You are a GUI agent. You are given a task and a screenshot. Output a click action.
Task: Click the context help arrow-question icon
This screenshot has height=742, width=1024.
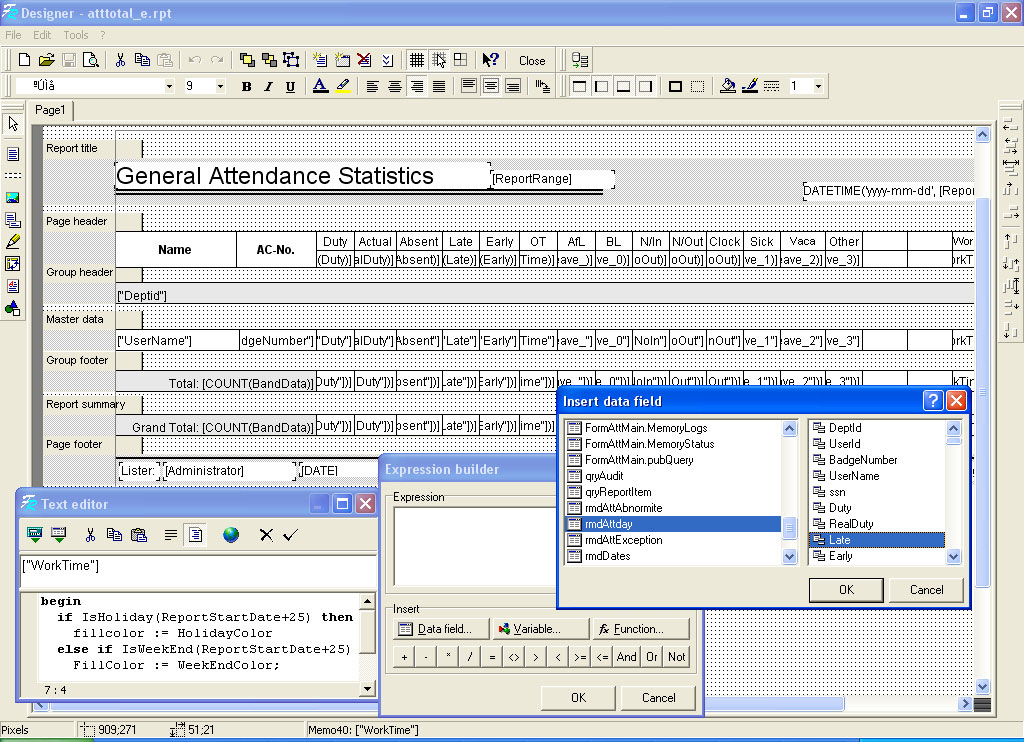click(490, 60)
